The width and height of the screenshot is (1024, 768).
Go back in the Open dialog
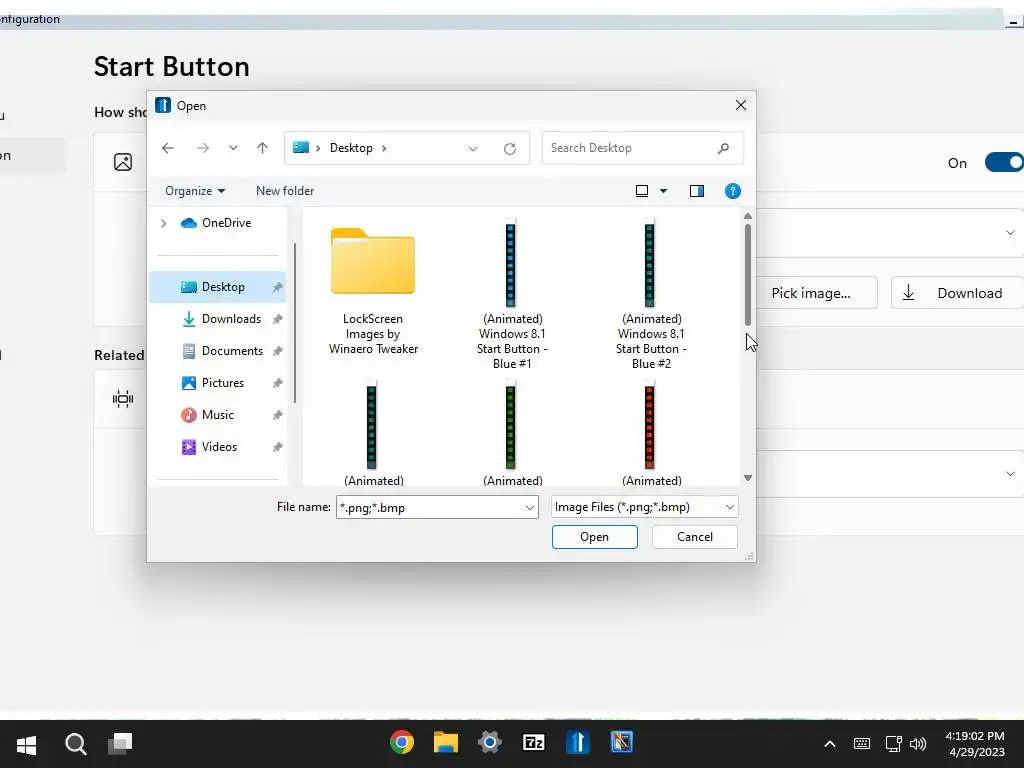pos(168,148)
